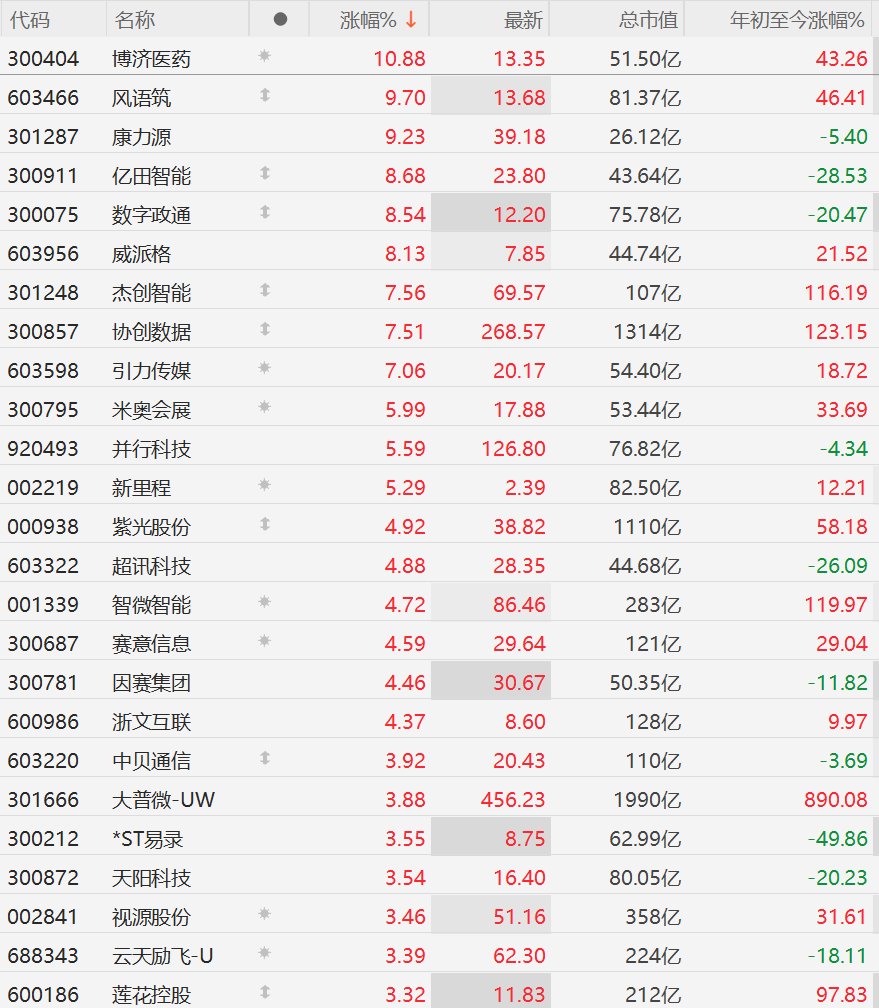
Task: Click the marker icon in the 中贝通信 row
Action: tap(264, 759)
